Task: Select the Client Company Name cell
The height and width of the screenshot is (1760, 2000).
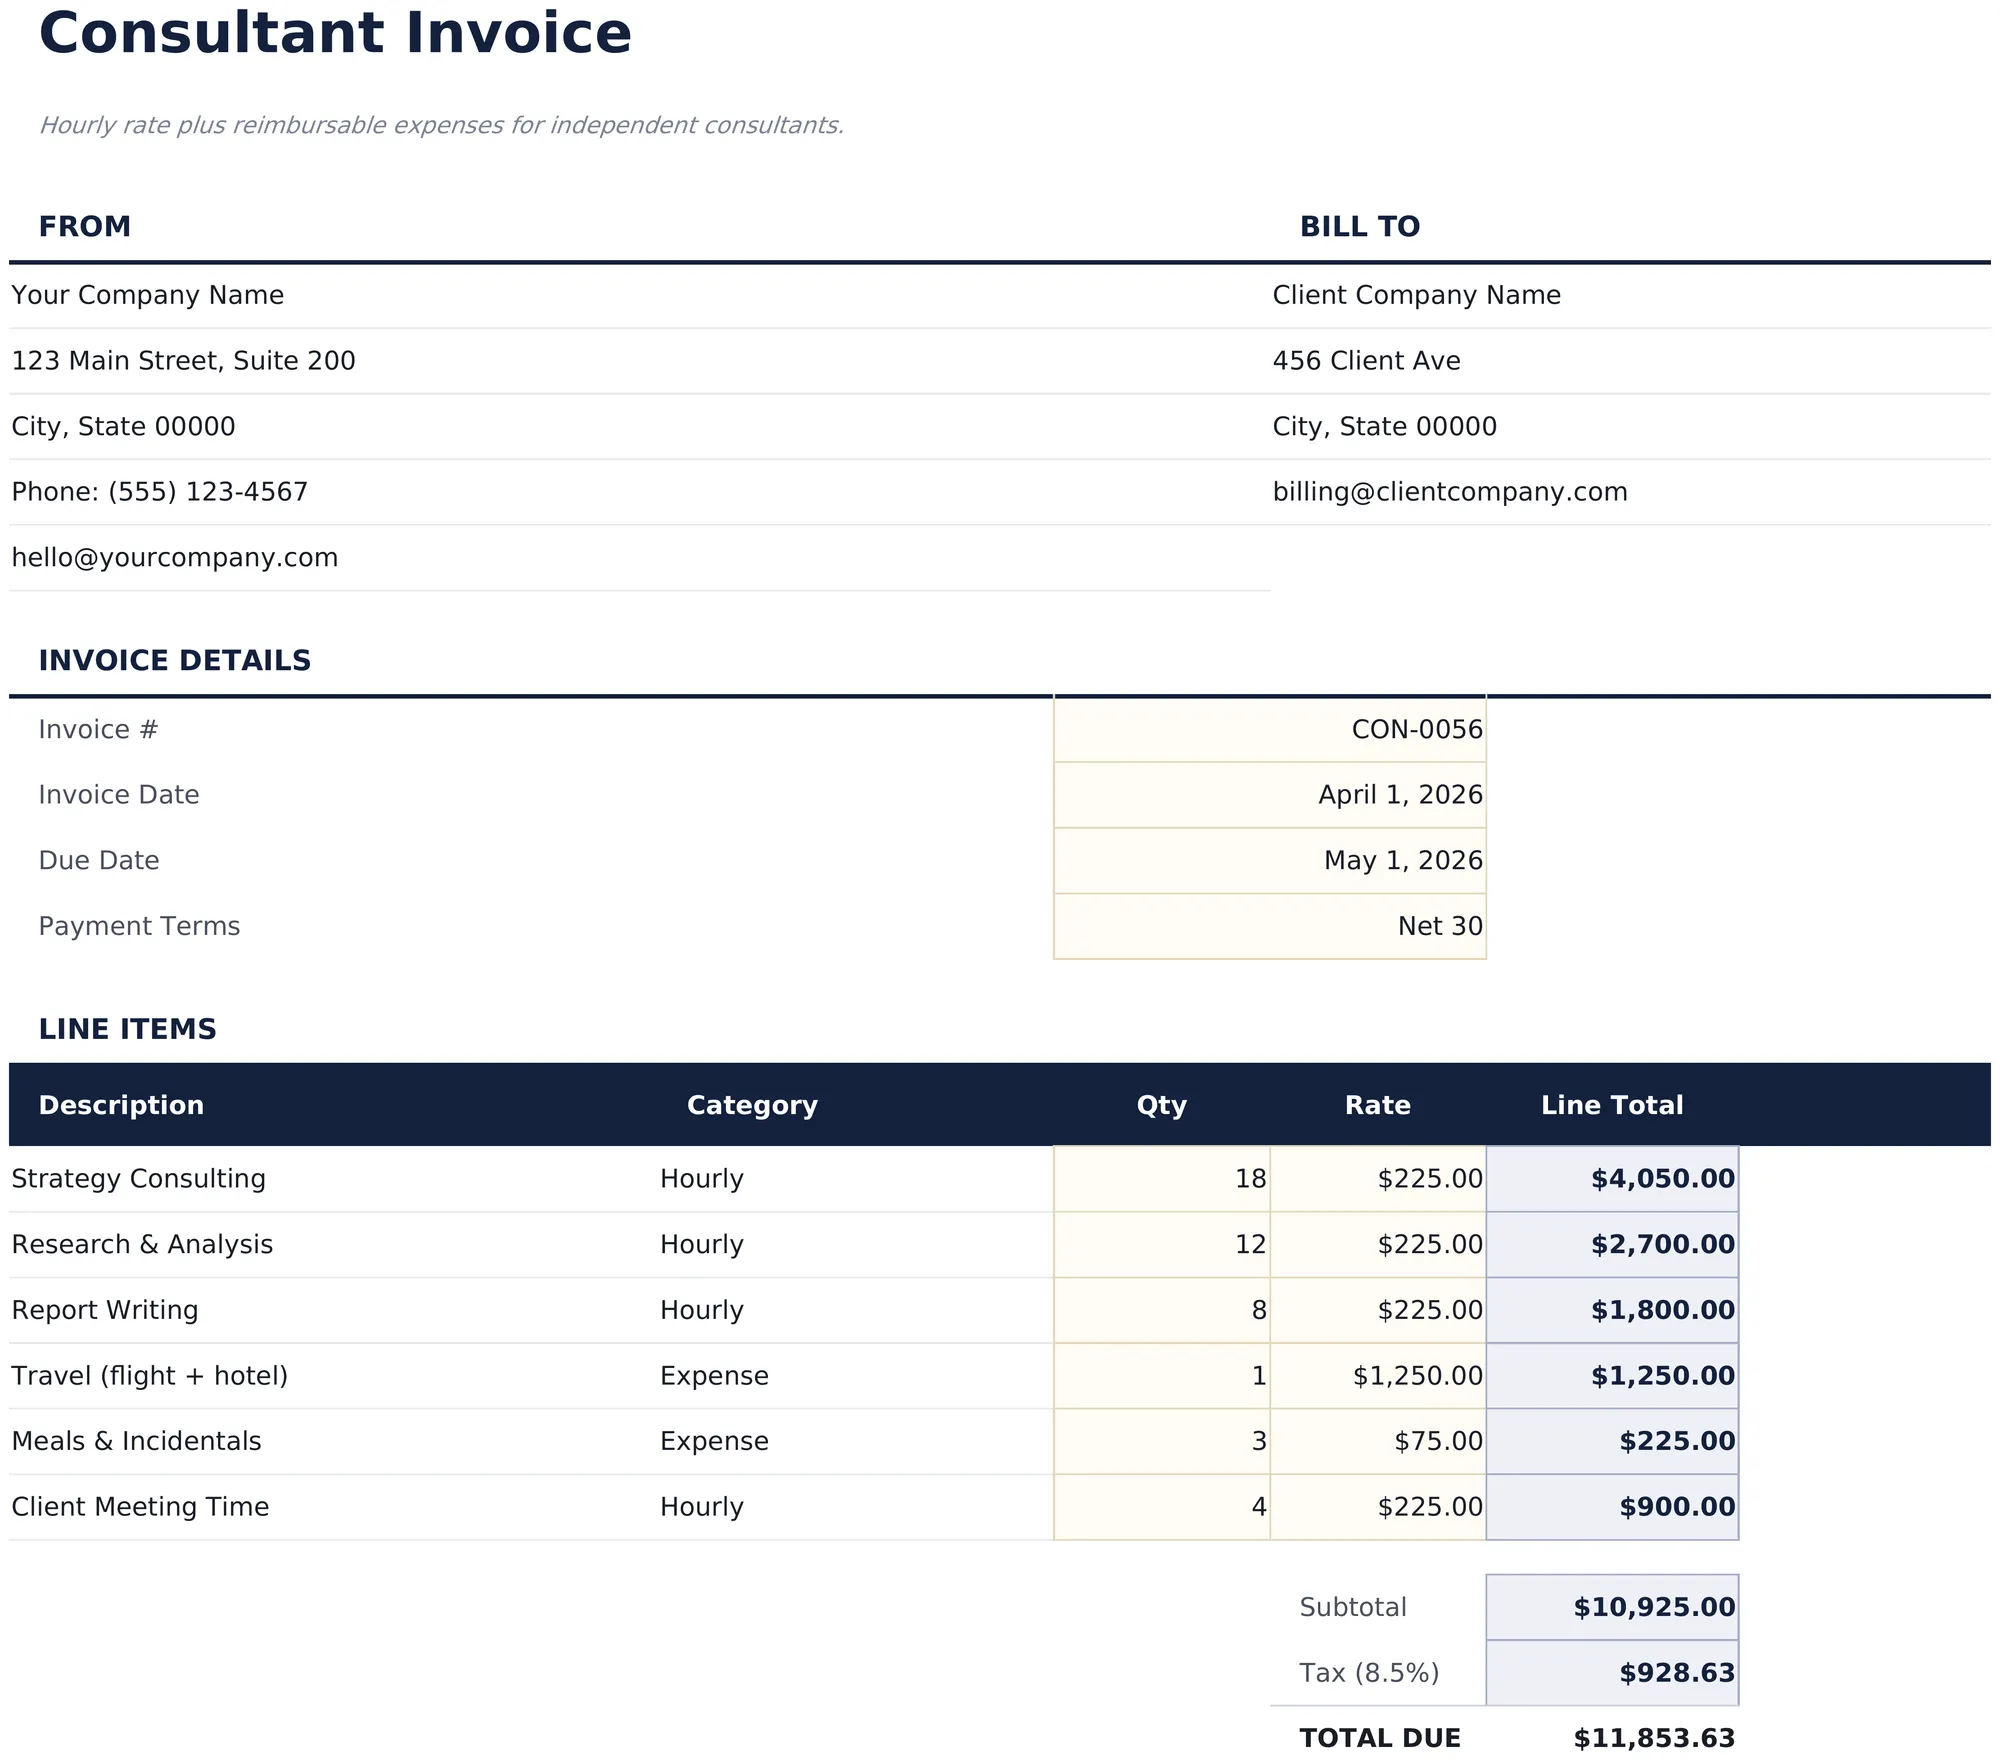Action: coord(1630,295)
